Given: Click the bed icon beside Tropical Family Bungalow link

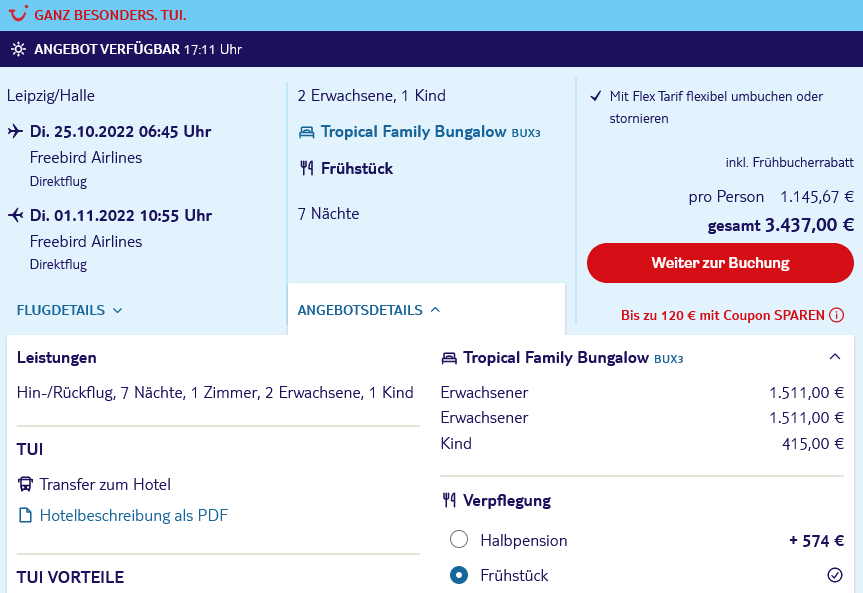Looking at the screenshot, I should click(307, 132).
